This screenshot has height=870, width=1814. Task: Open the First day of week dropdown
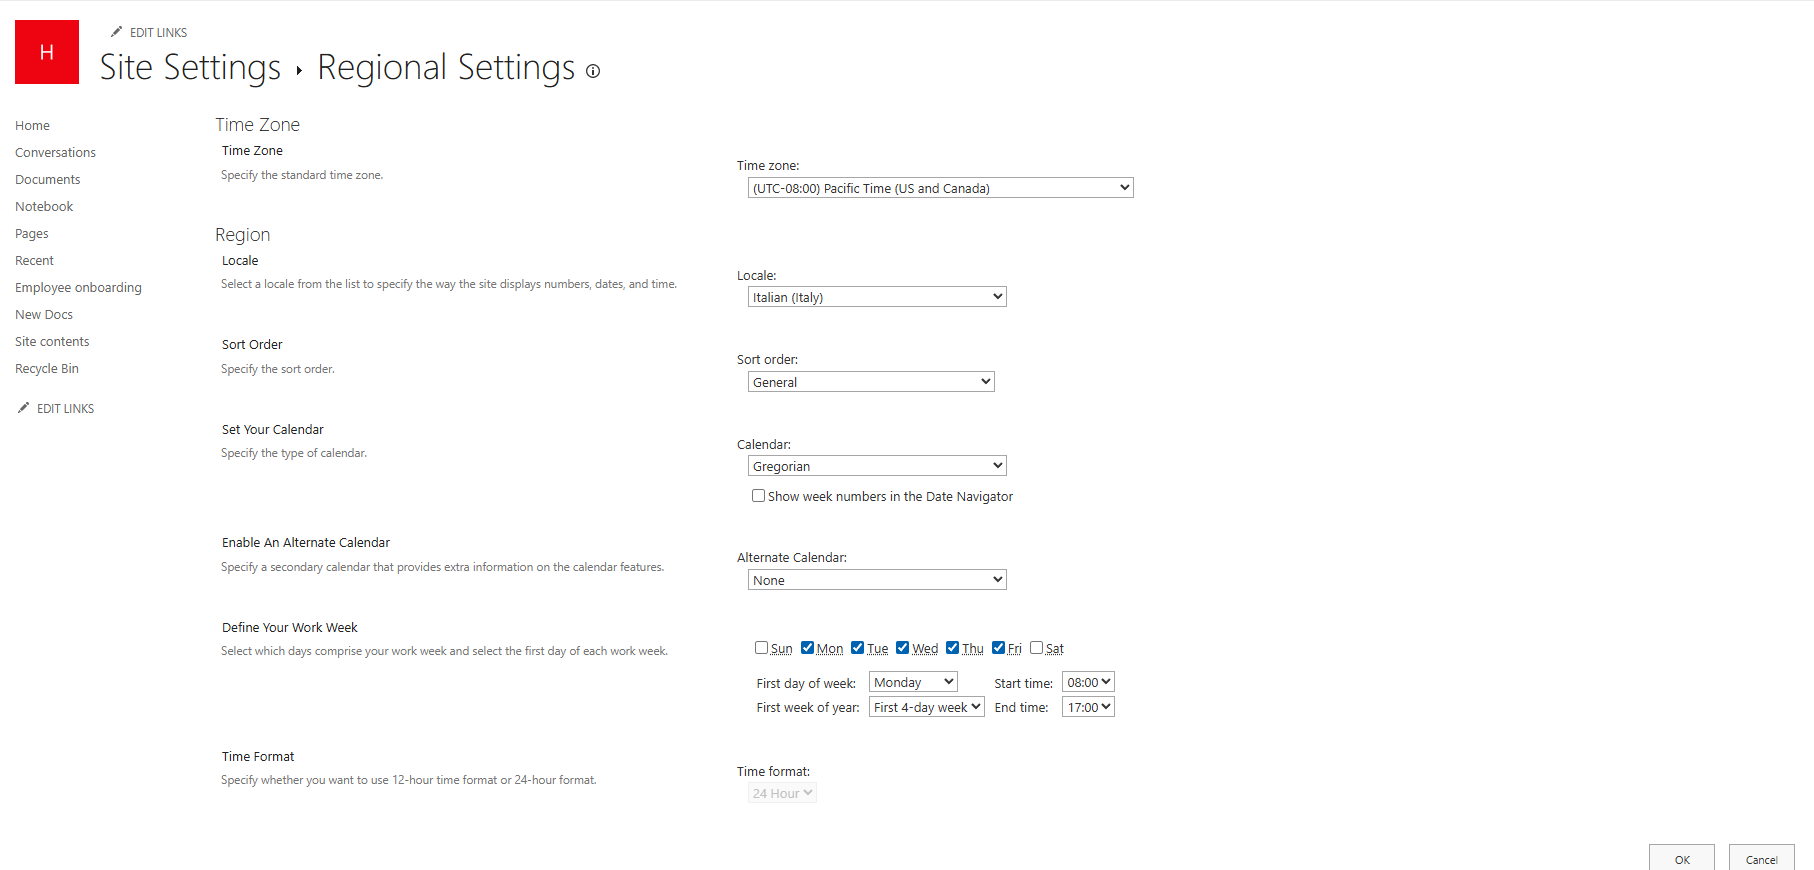(x=913, y=682)
